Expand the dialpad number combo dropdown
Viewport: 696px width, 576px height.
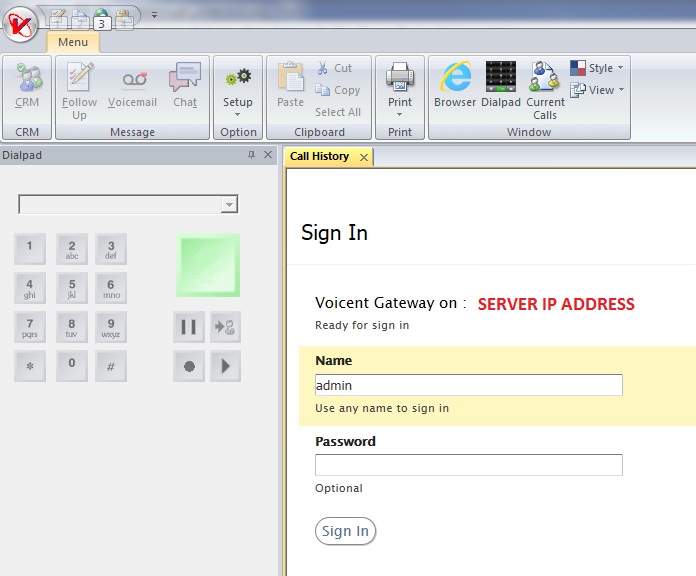tap(229, 205)
